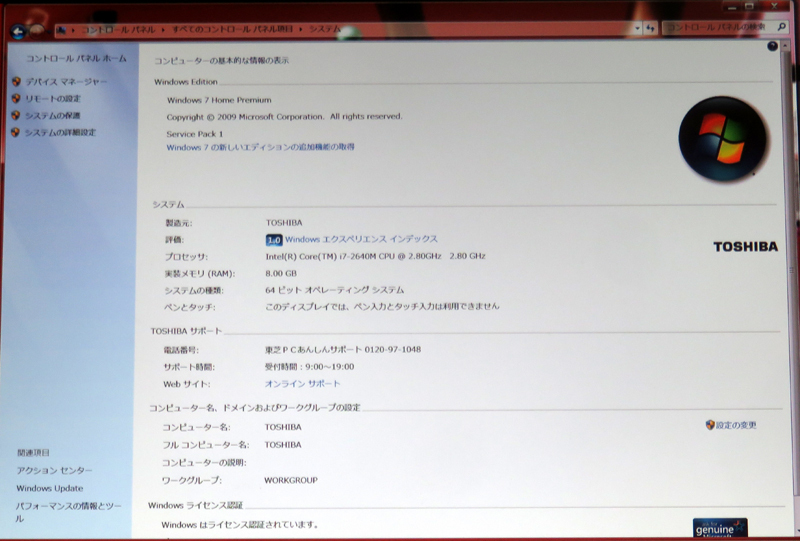Open Windows Update related link

[x=49, y=488]
